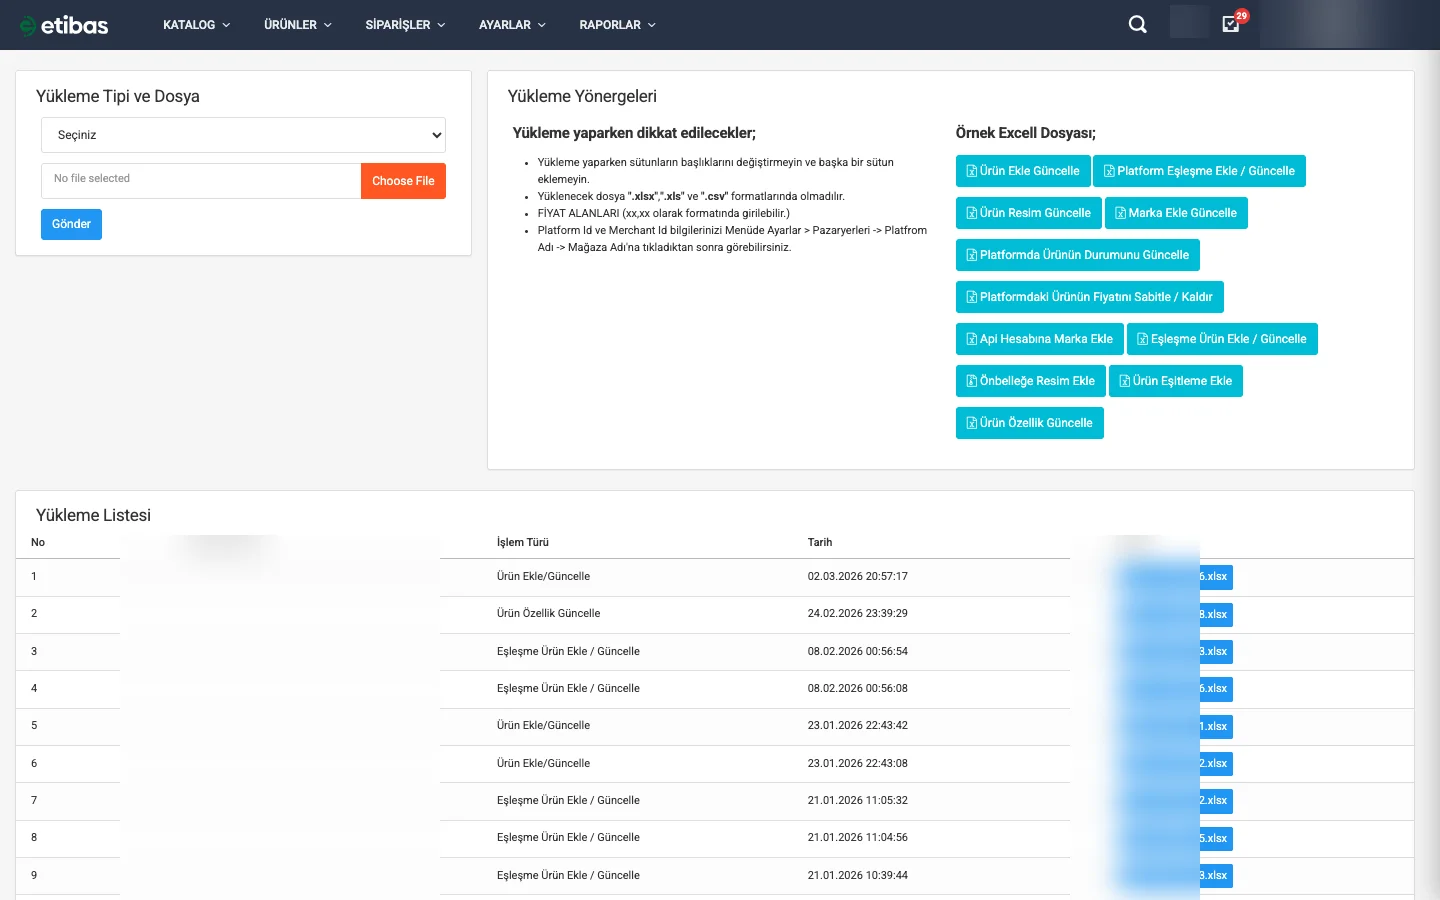
Task: Download Platformda Ürünün Durumunu Güncelle sample
Action: point(1077,255)
